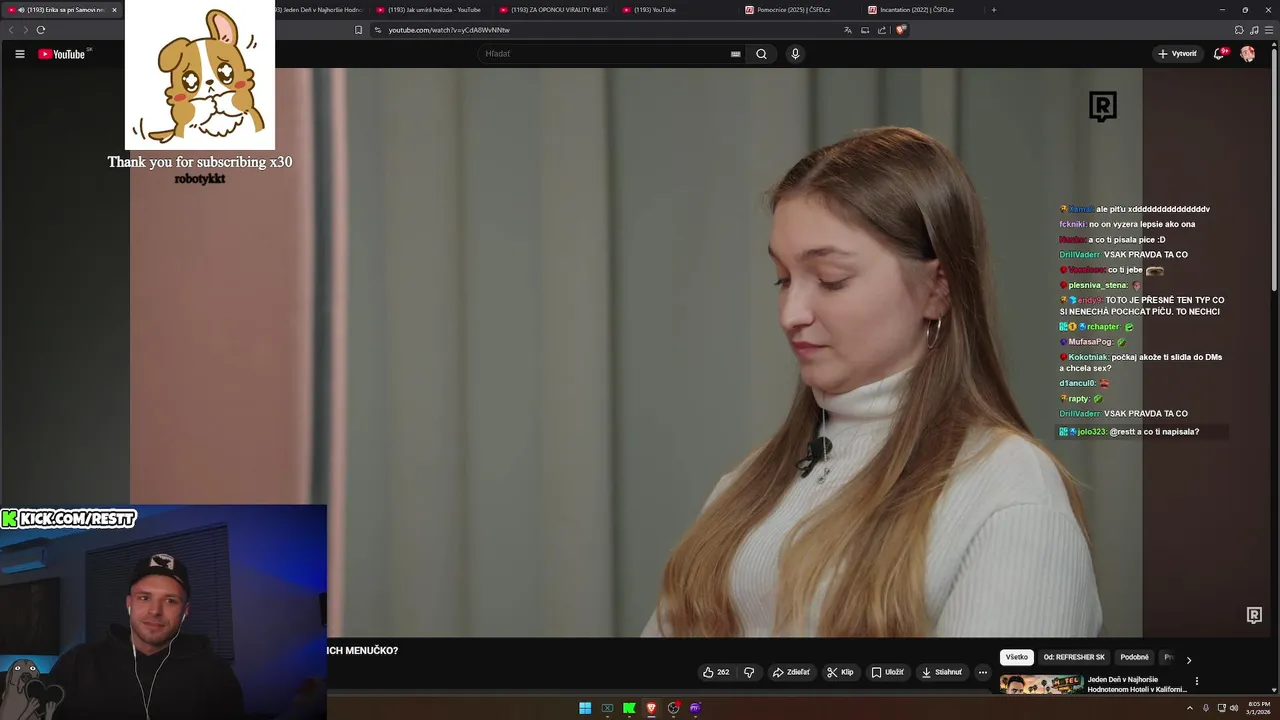Screen dimensions: 1280x720
Task: Share video with Zdieľať button
Action: 791,672
